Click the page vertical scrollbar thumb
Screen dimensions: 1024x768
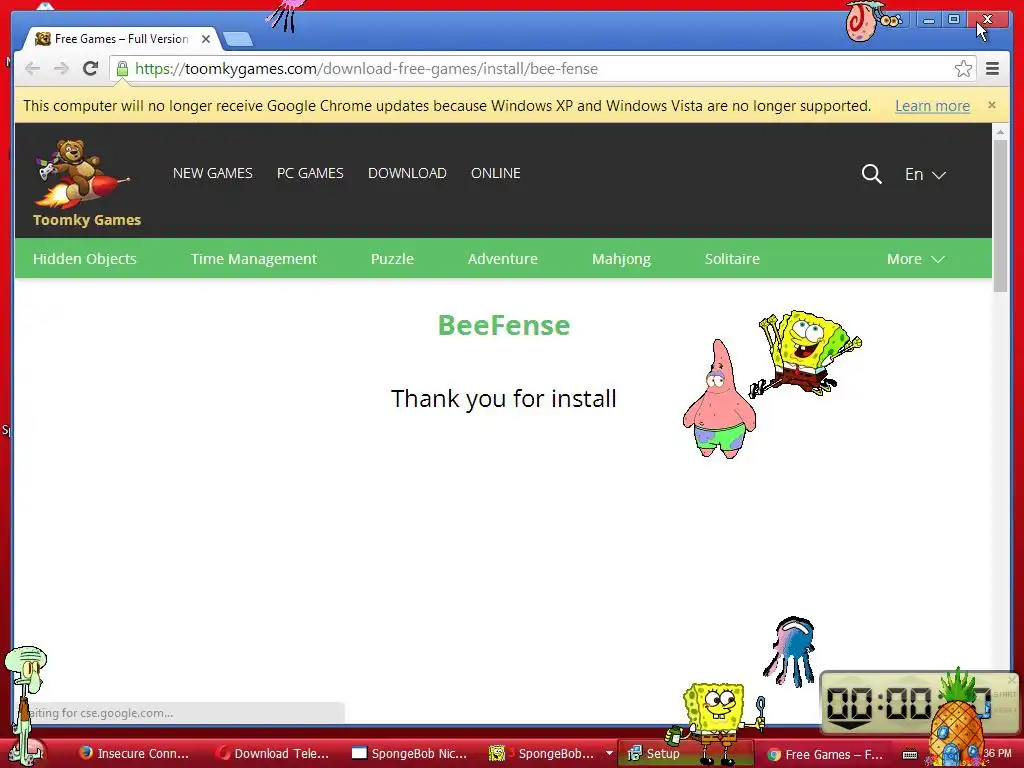tap(1000, 216)
